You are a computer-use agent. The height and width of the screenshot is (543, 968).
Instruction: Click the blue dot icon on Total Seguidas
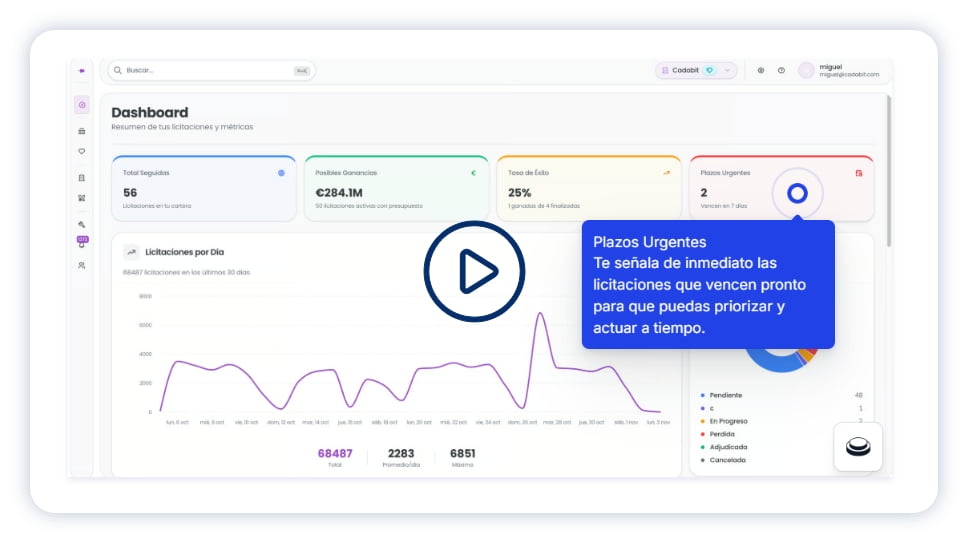coord(282,173)
